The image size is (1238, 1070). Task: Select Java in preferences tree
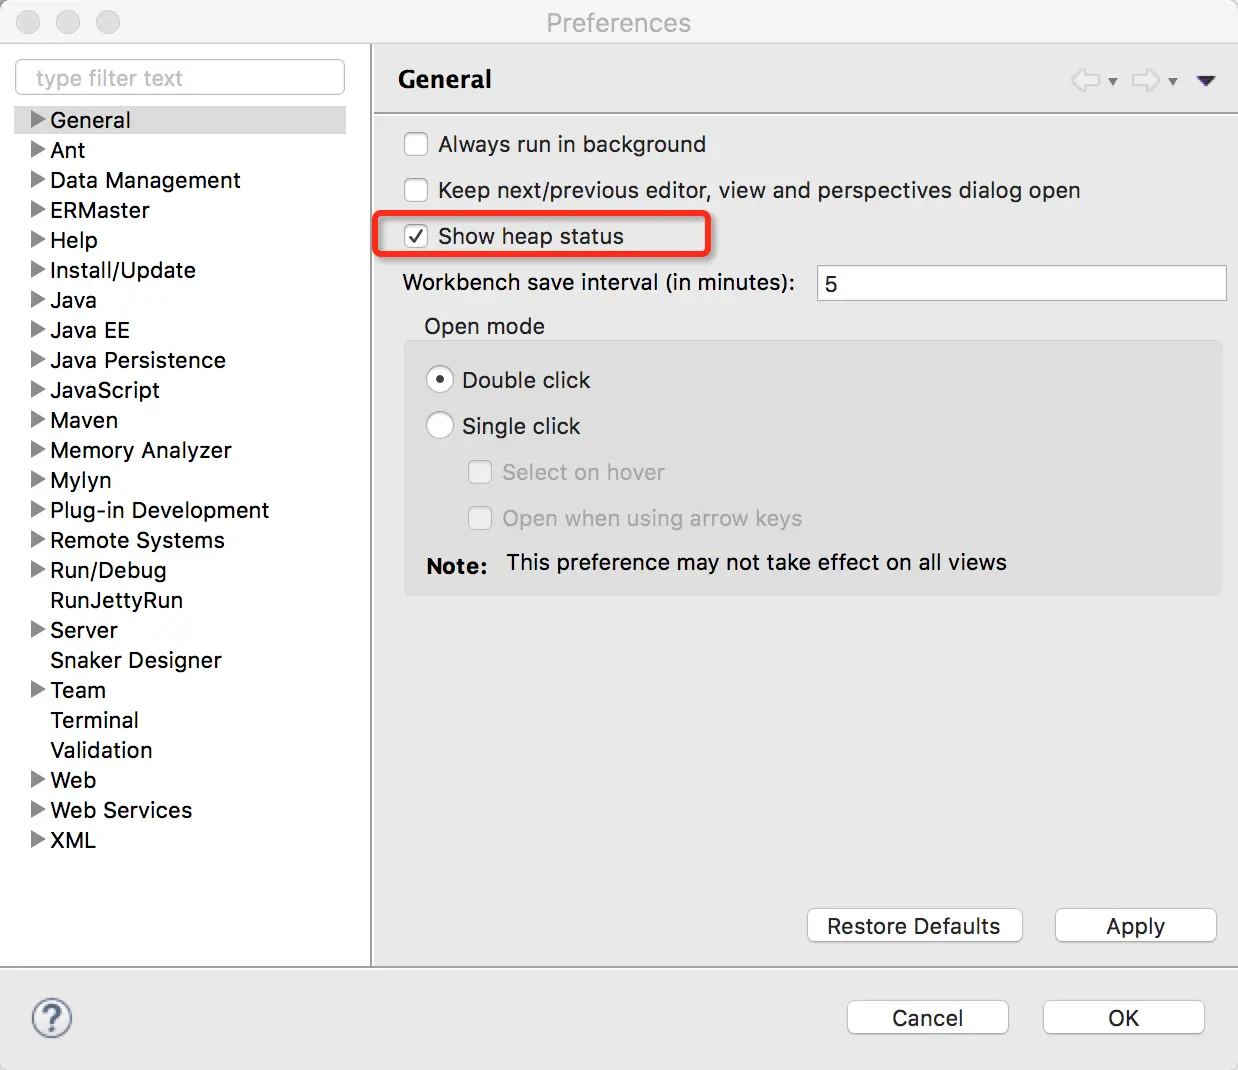coord(73,300)
